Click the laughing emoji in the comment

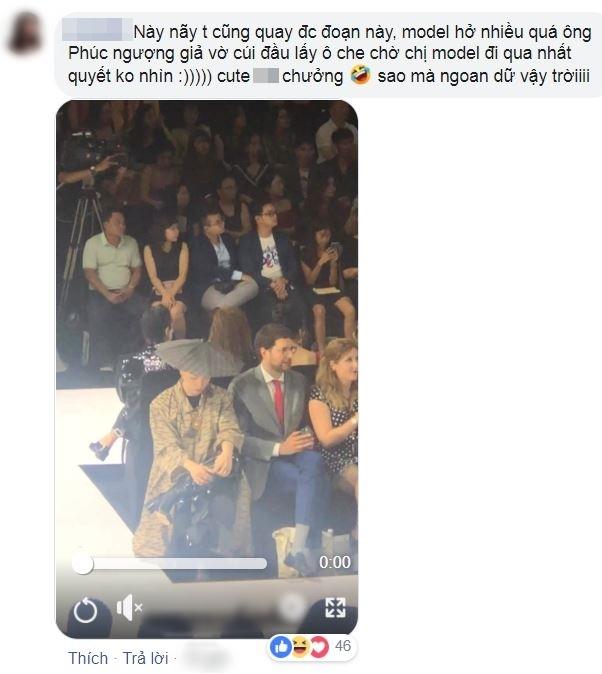coord(360,76)
